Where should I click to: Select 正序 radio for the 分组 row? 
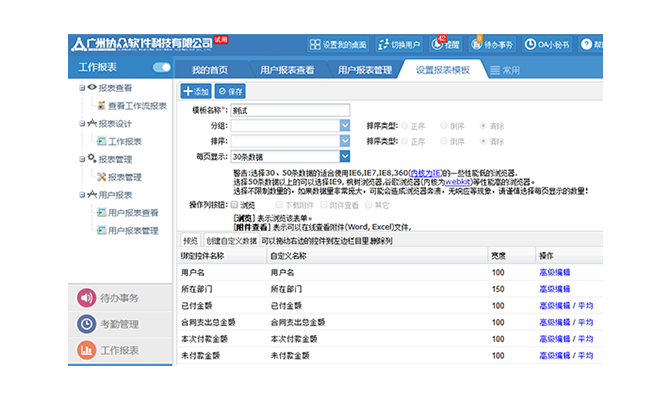402,126
